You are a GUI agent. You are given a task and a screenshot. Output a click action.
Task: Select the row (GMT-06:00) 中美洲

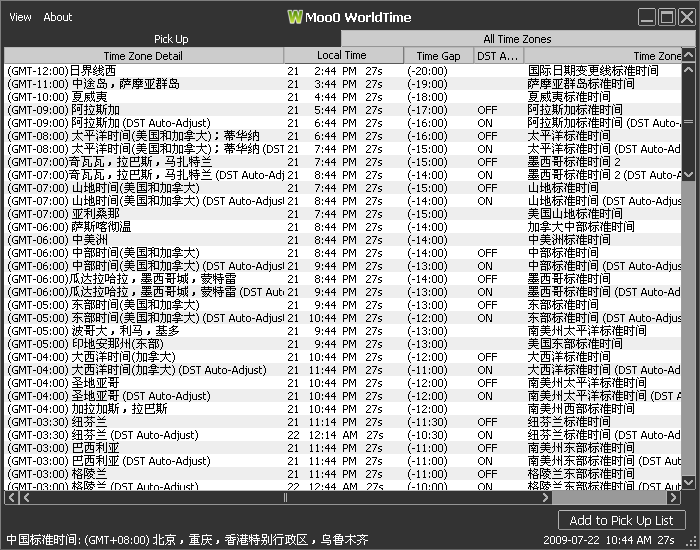343,240
